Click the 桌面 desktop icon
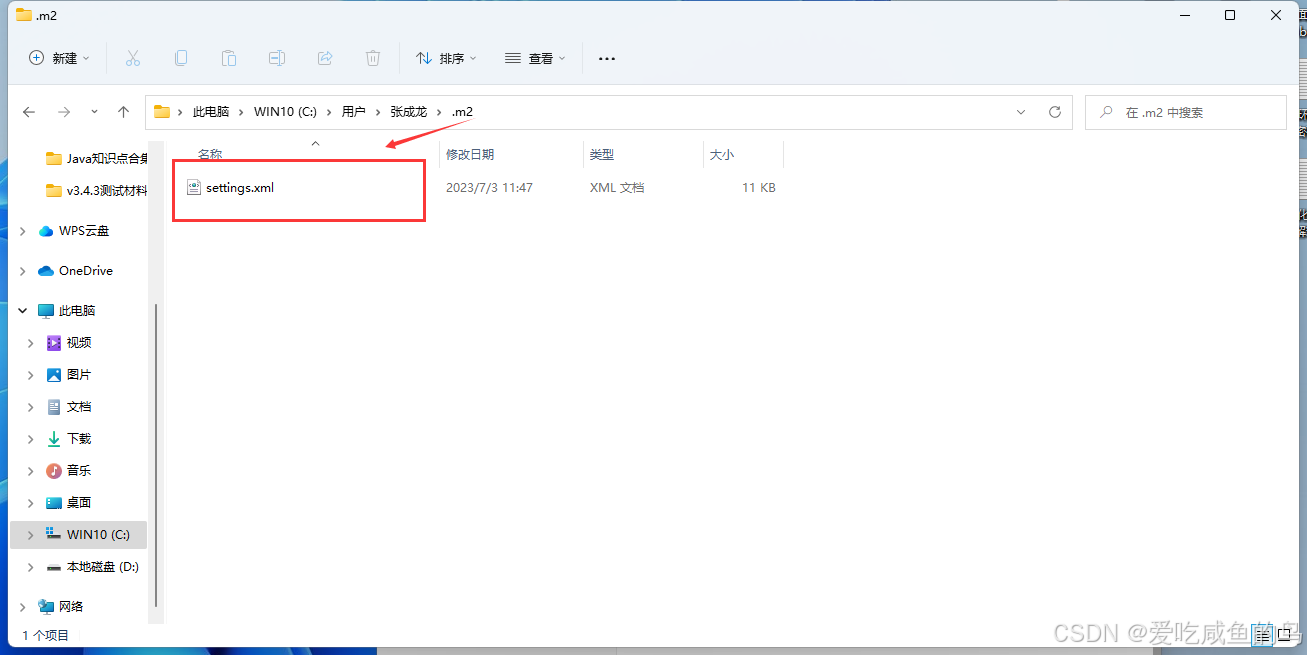 point(54,503)
